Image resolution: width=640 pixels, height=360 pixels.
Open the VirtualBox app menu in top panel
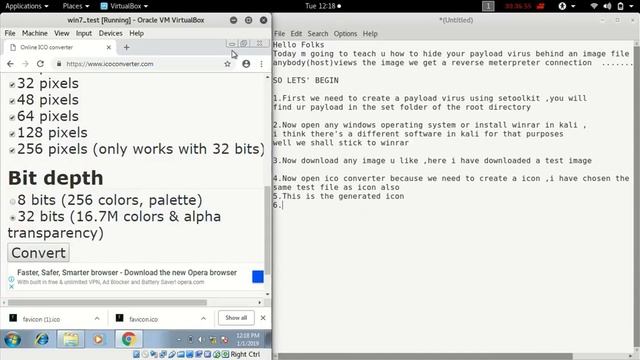[124, 6]
